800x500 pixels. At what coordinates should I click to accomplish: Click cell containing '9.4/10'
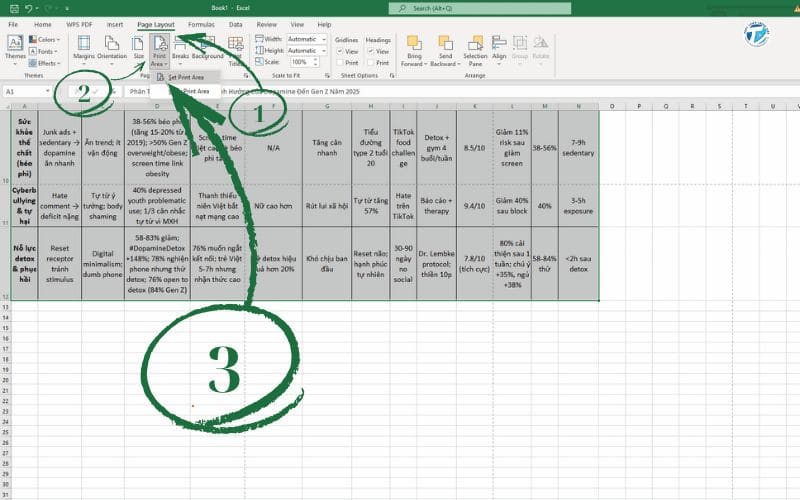click(474, 206)
